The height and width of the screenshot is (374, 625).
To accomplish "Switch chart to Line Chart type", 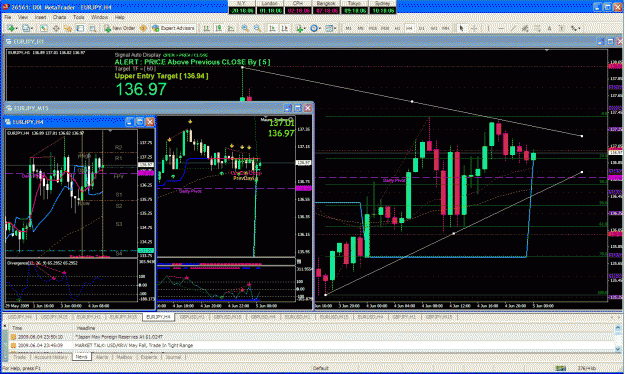I will (x=231, y=28).
